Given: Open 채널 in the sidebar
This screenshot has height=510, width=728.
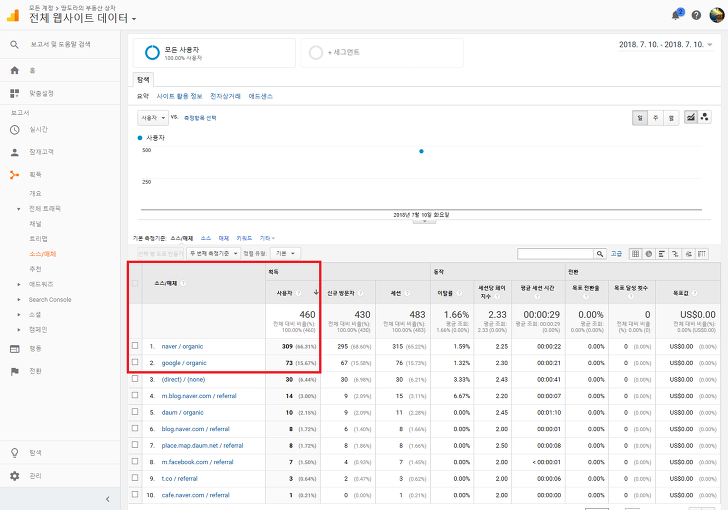Looking at the screenshot, I should pyautogui.click(x=35, y=224).
